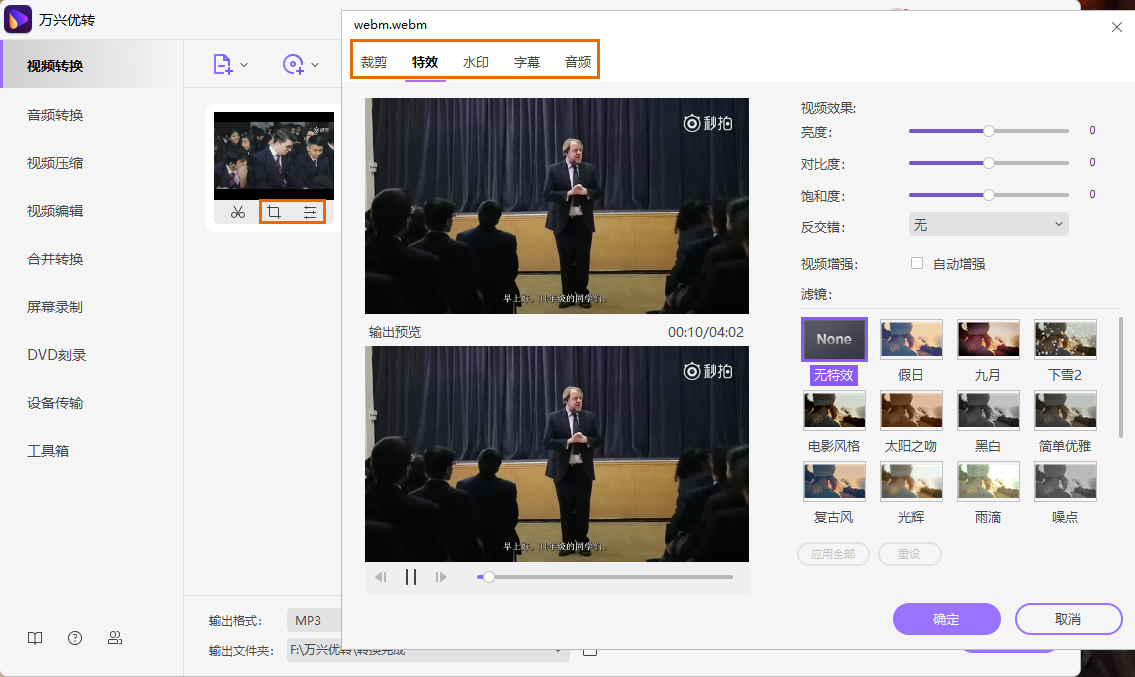Open the 字幕 tab
Screen dimensions: 1135x677
(526, 61)
